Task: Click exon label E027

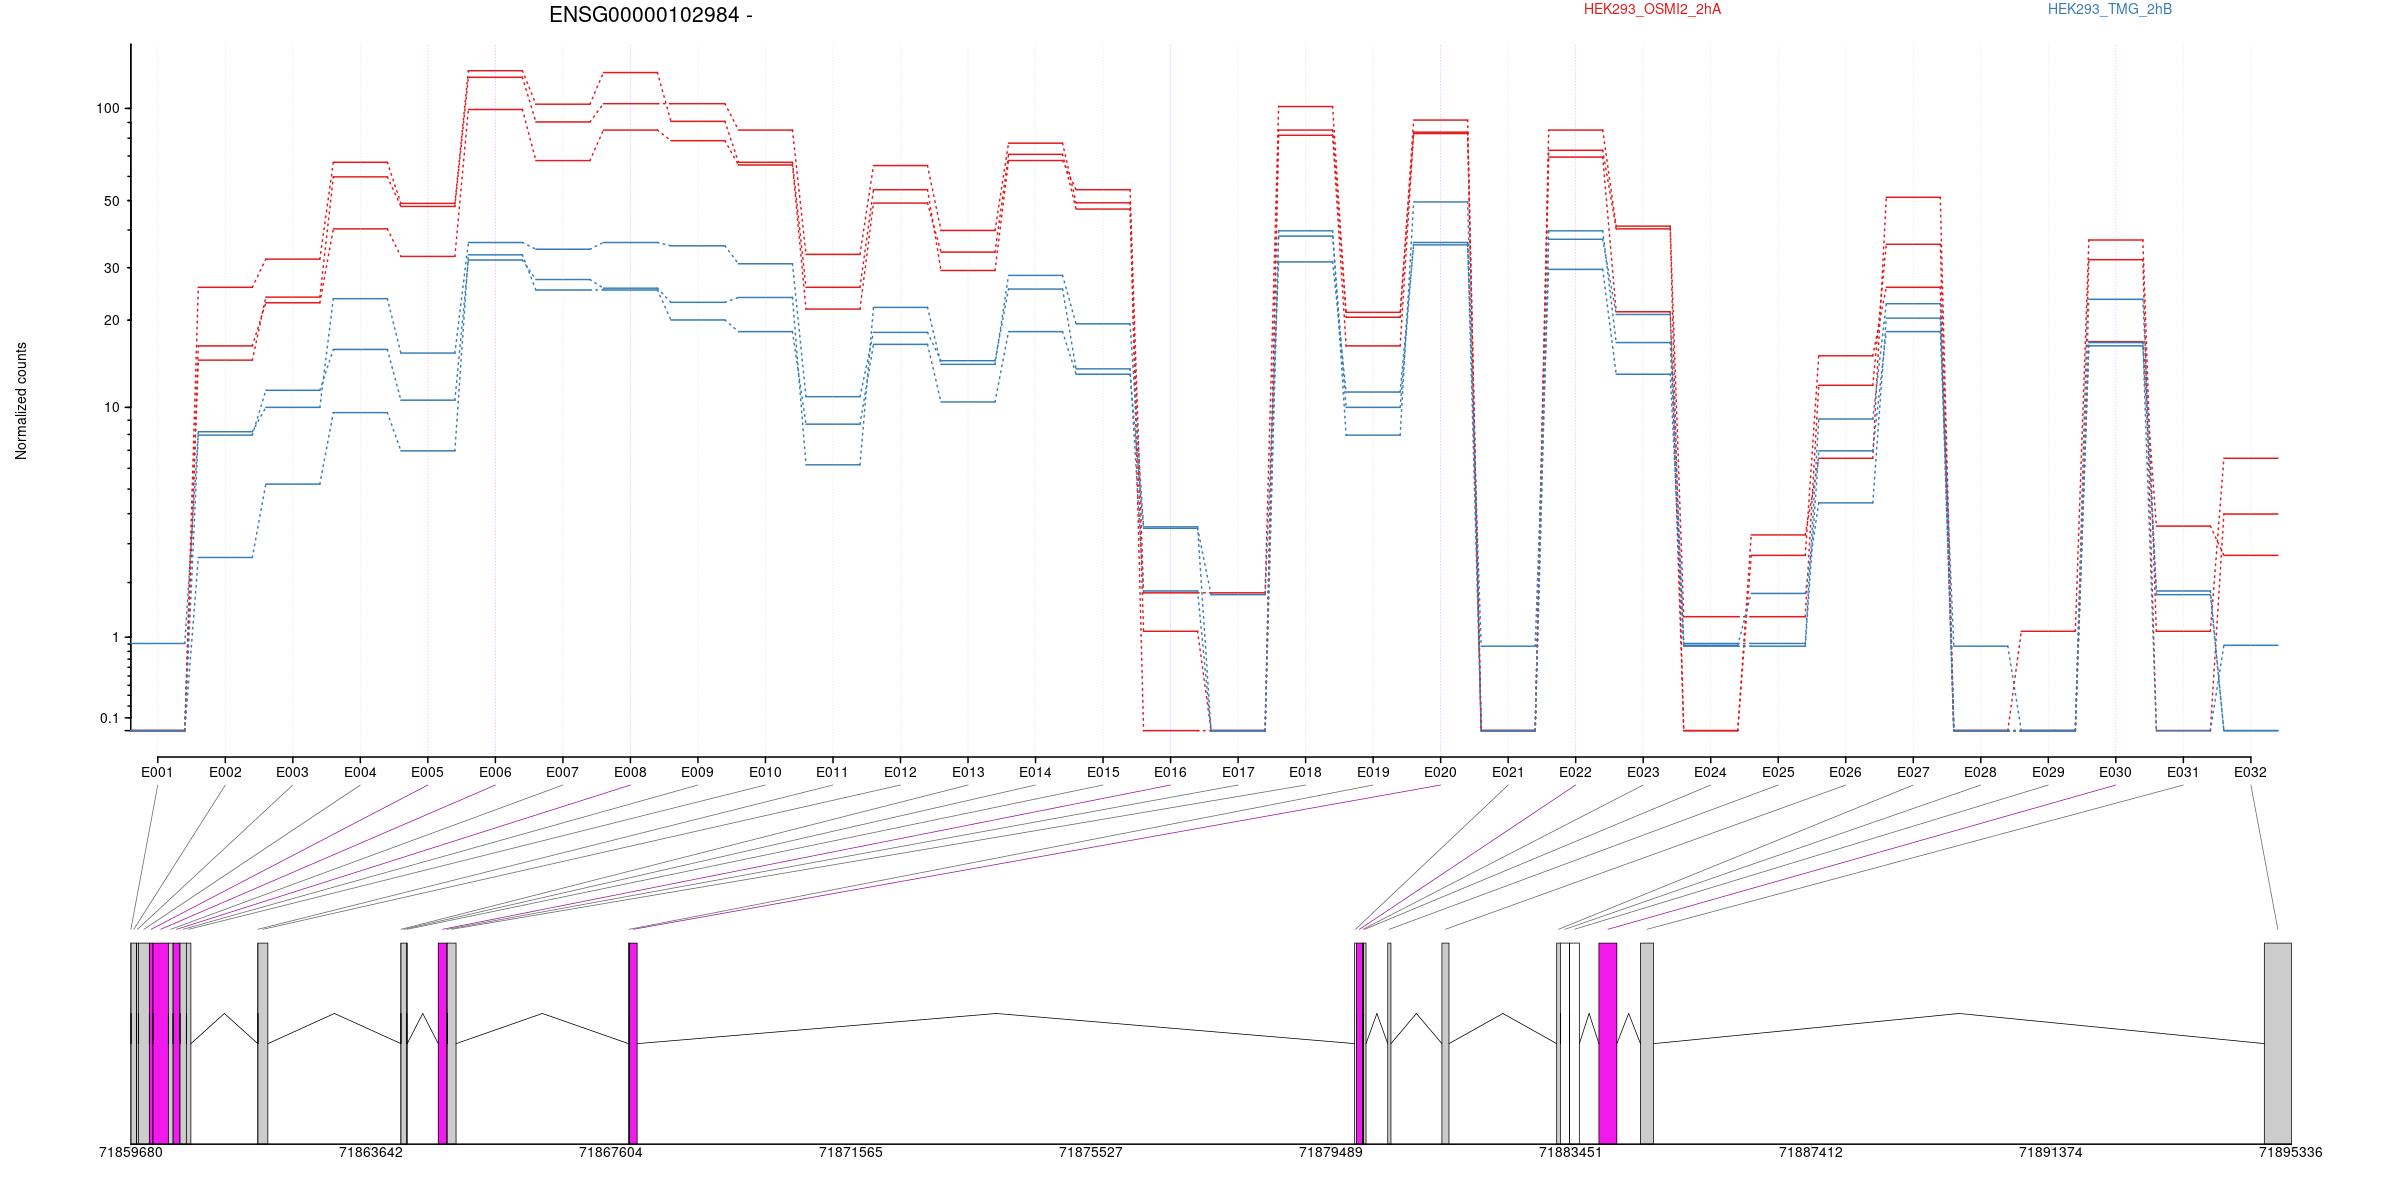Action: 1913,772
